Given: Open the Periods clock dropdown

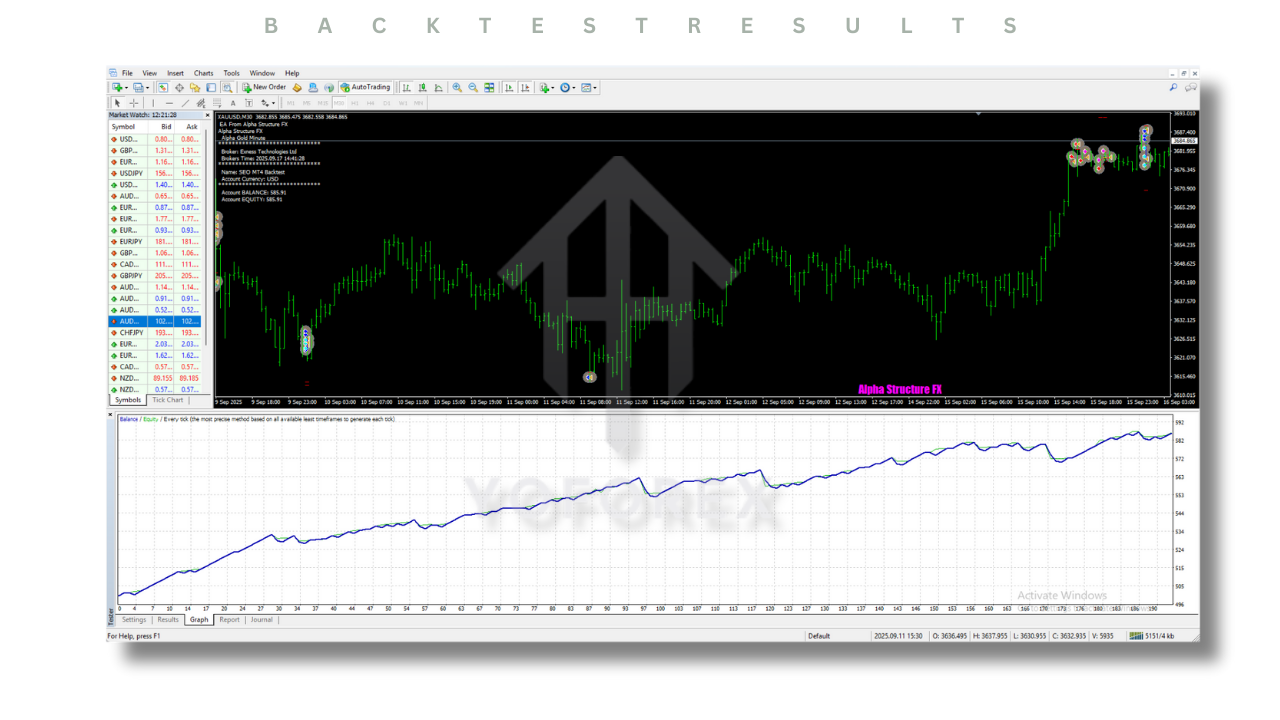Looking at the screenshot, I should tap(568, 88).
